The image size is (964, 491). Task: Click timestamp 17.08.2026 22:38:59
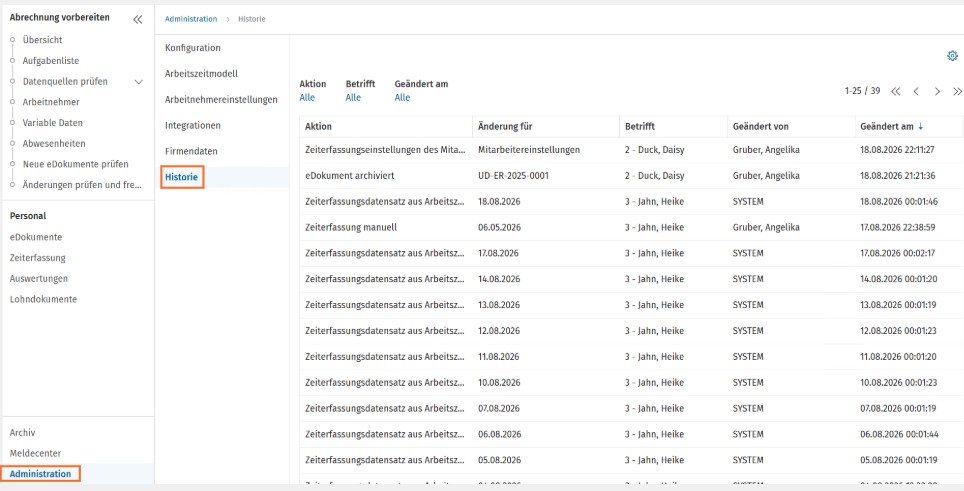click(898, 227)
